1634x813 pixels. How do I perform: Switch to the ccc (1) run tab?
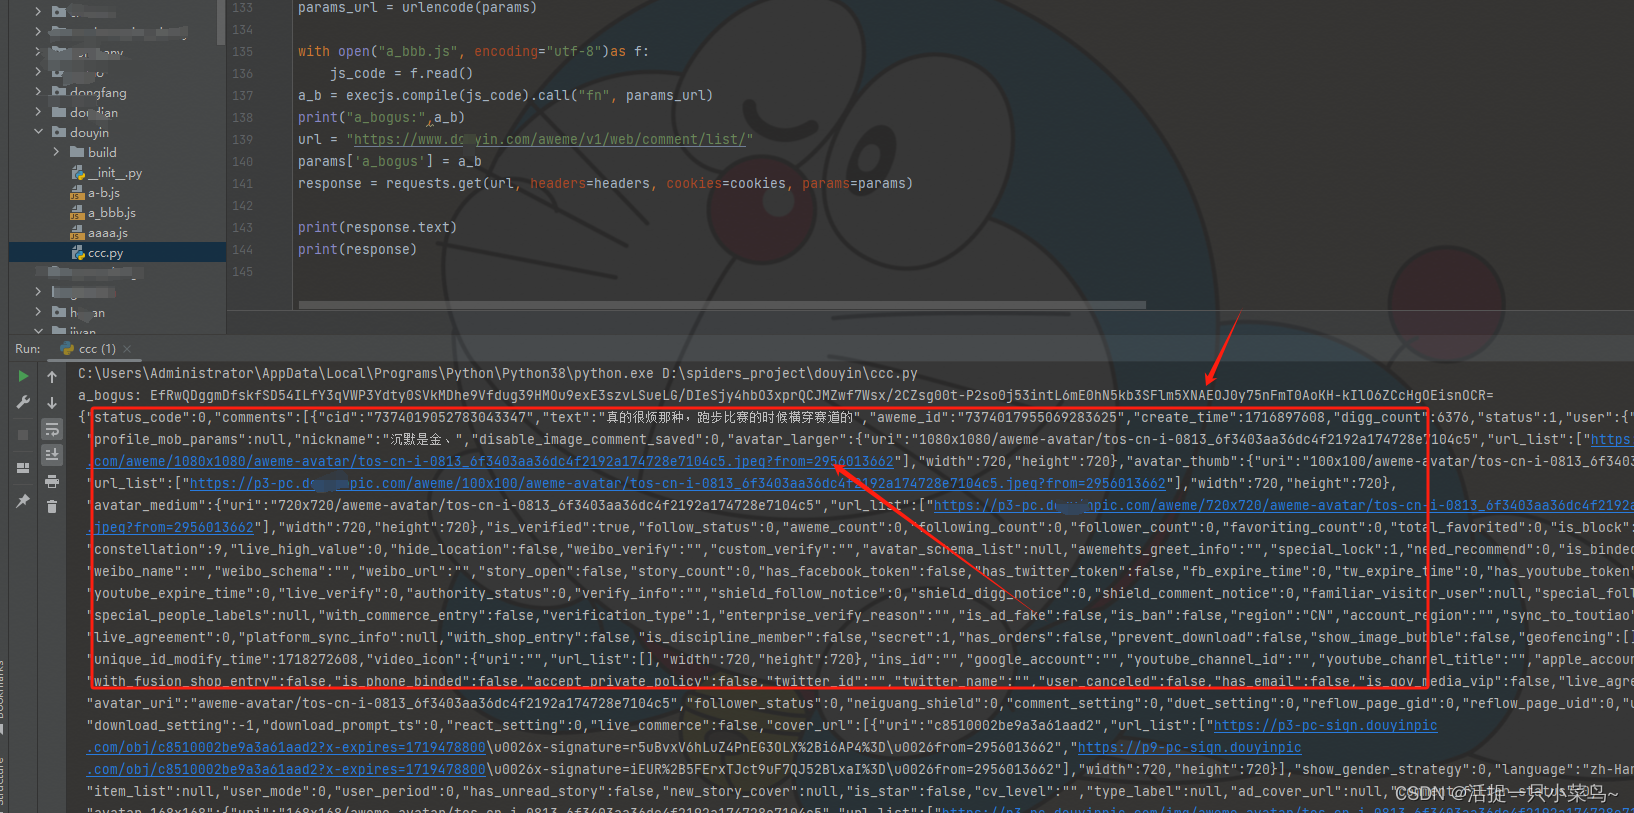[96, 349]
